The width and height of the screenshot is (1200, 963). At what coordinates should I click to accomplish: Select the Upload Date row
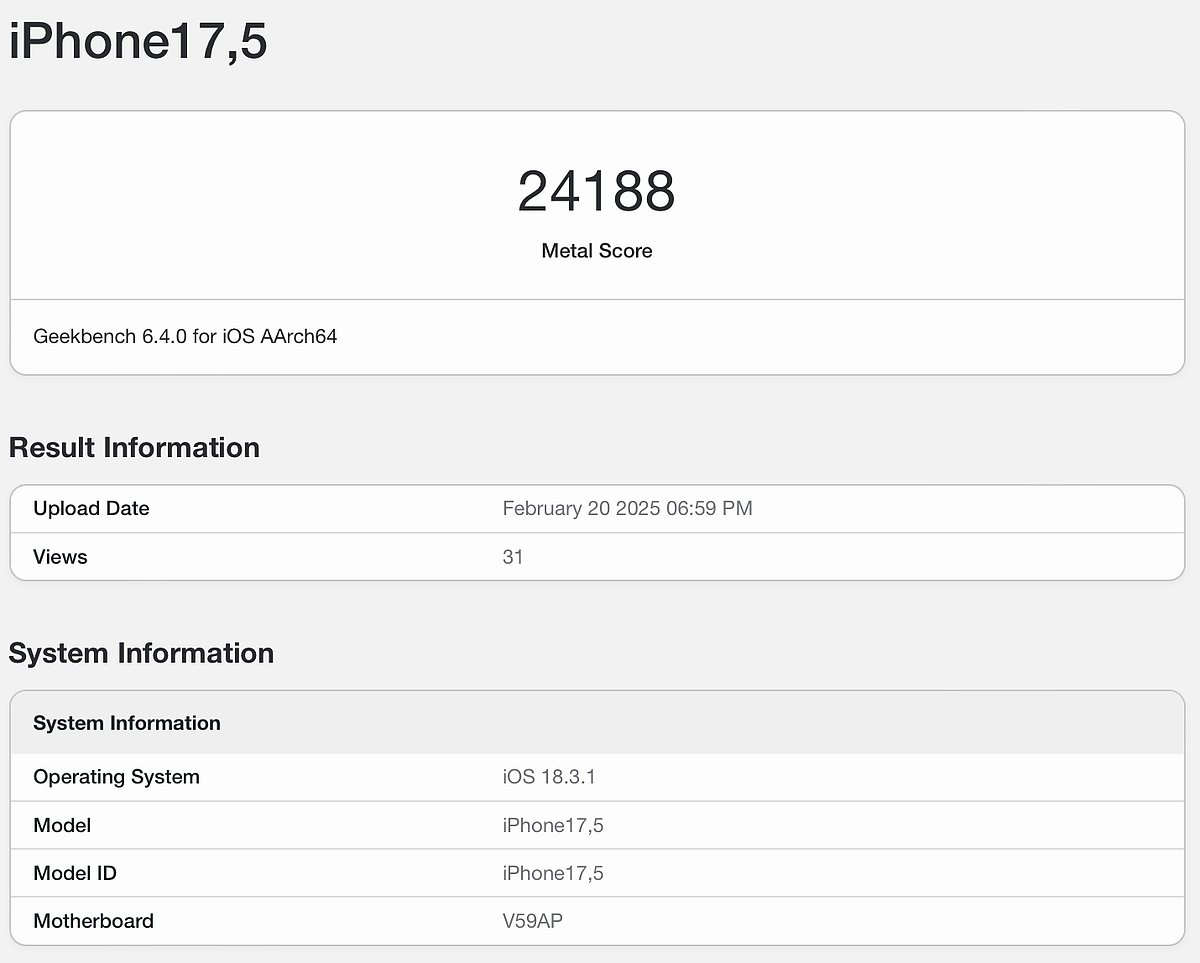pyautogui.click(x=91, y=508)
